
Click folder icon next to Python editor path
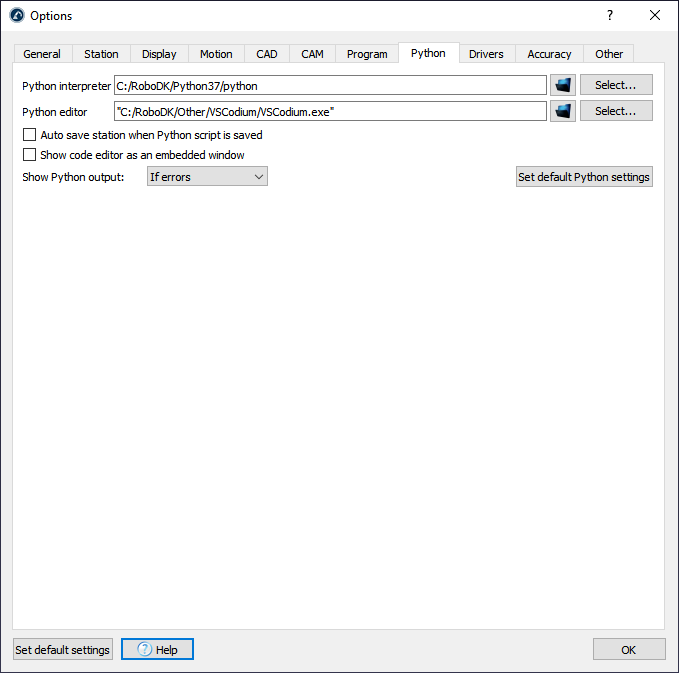pyautogui.click(x=563, y=111)
